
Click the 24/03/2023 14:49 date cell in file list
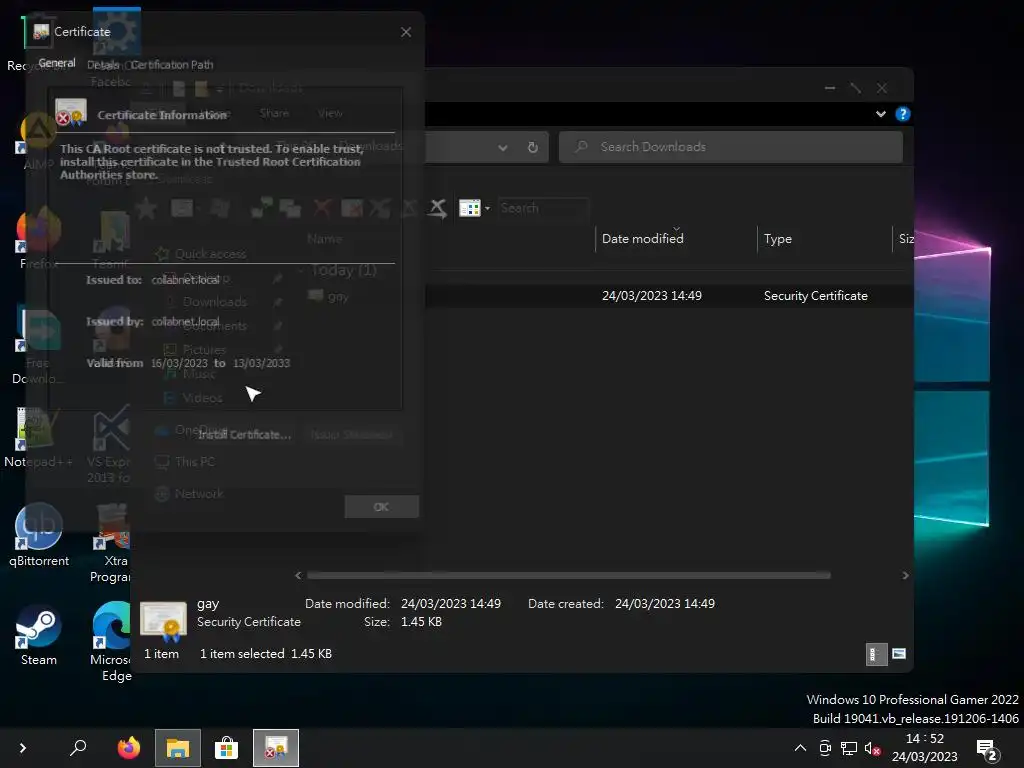pyautogui.click(x=651, y=296)
